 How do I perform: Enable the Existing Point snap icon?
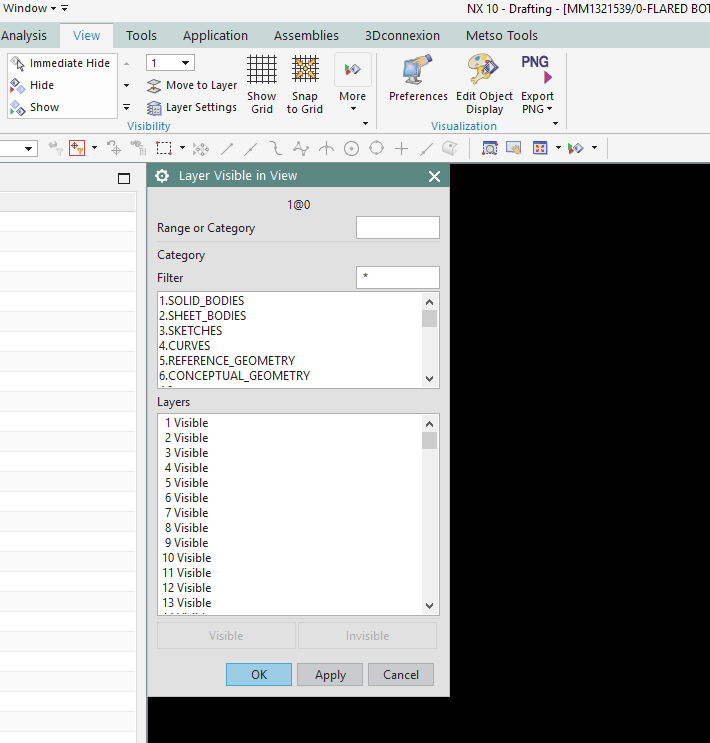(401, 149)
